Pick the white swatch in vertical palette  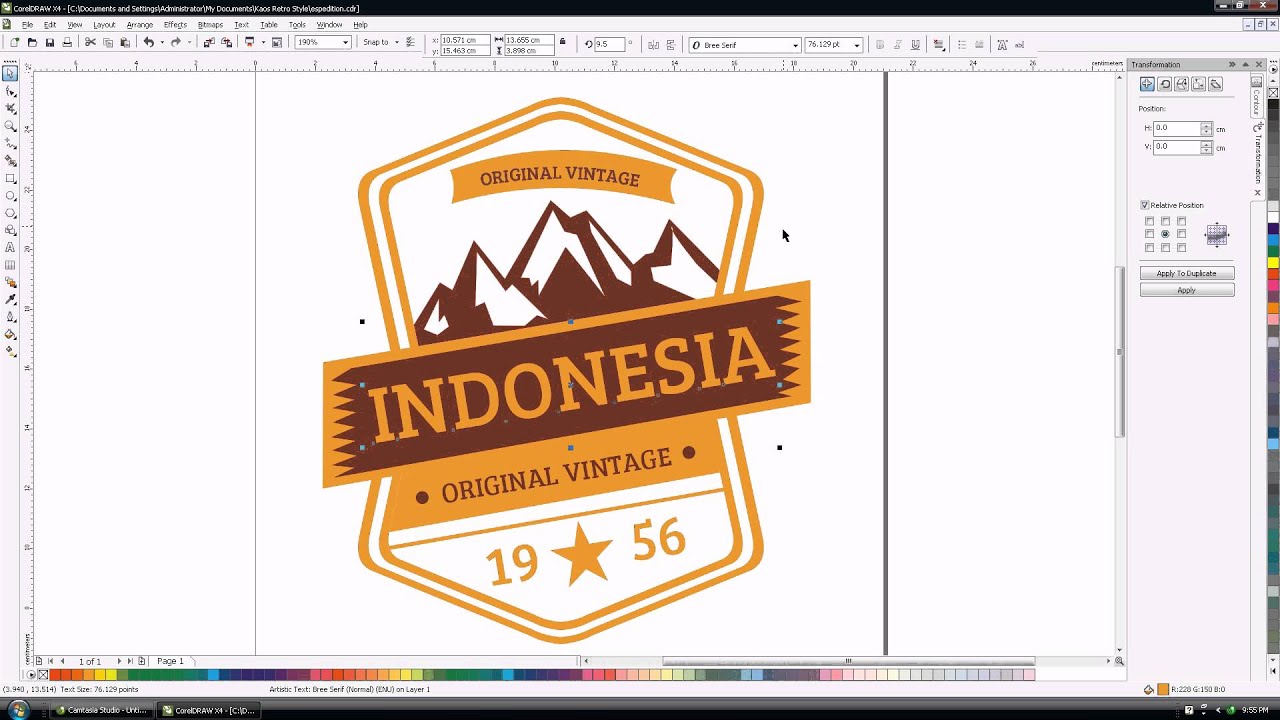point(1274,217)
